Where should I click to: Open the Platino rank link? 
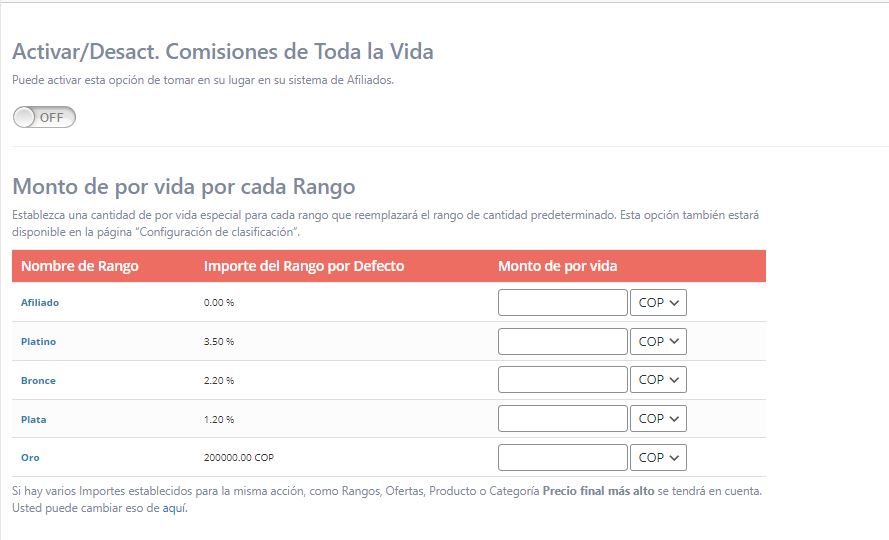click(x=38, y=342)
